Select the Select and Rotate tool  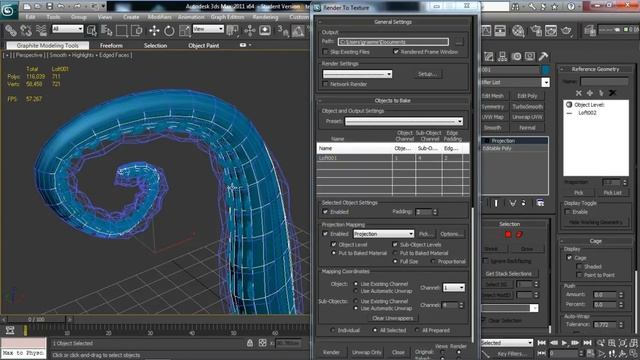[x=169, y=31]
